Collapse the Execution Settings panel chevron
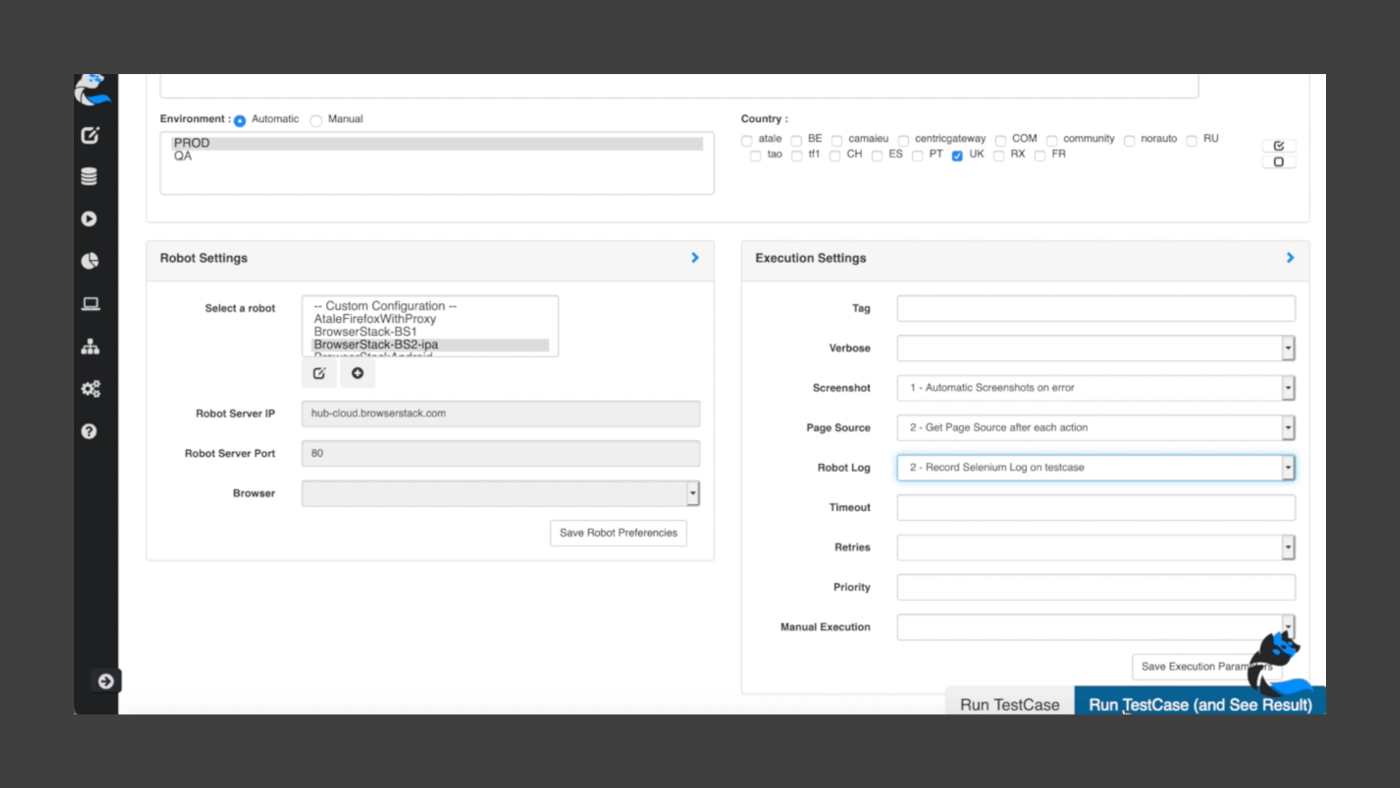The height and width of the screenshot is (788, 1400). click(x=1290, y=258)
